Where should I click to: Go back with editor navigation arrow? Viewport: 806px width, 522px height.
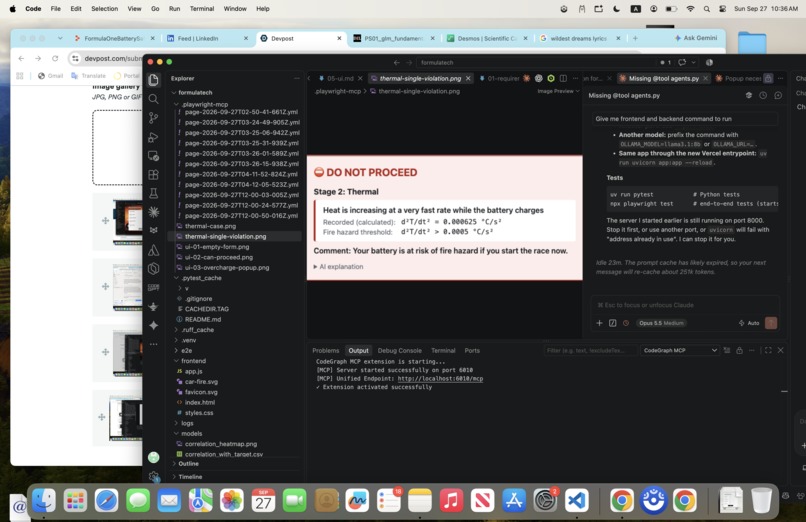pos(396,62)
